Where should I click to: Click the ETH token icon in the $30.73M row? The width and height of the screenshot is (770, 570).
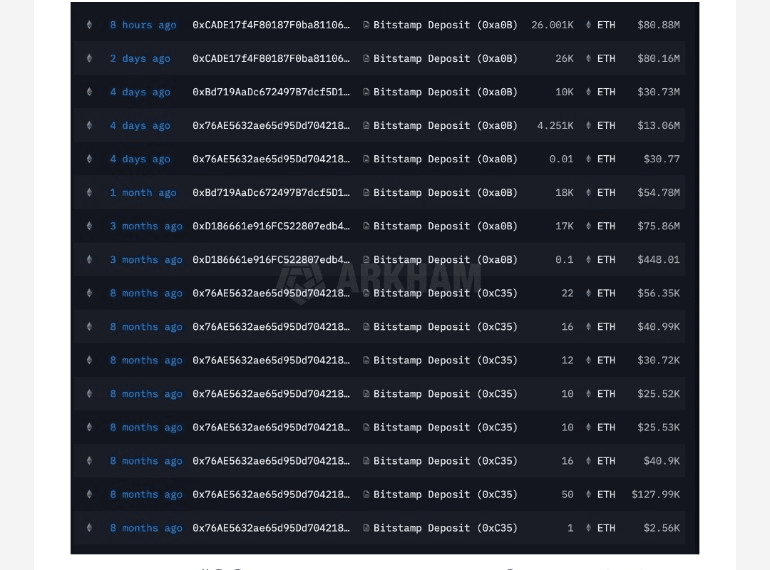click(588, 92)
